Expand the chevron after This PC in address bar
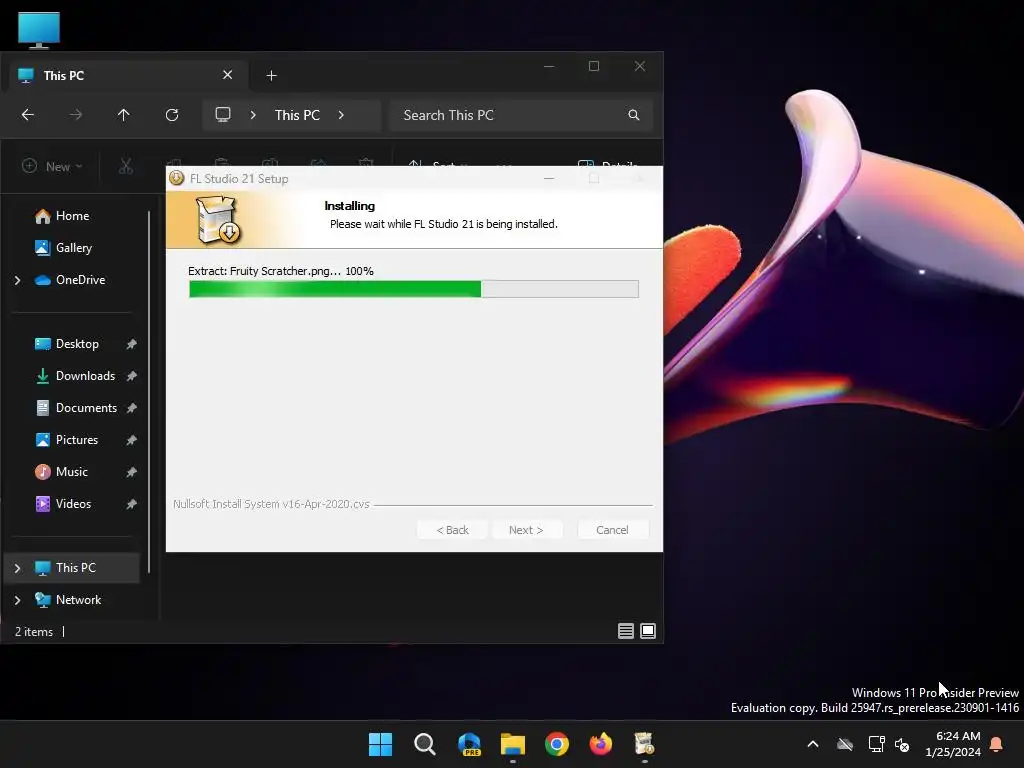The image size is (1024, 768). coord(341,115)
